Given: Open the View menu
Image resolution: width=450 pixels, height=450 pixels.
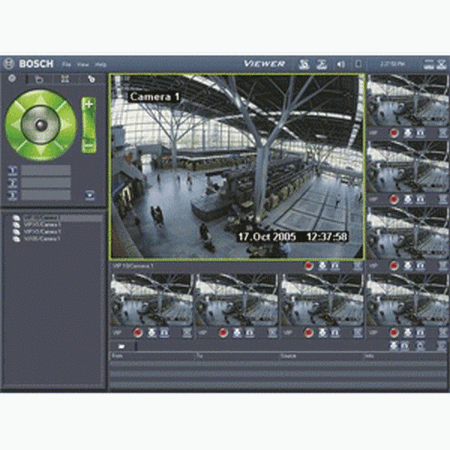Looking at the screenshot, I should click(83, 64).
